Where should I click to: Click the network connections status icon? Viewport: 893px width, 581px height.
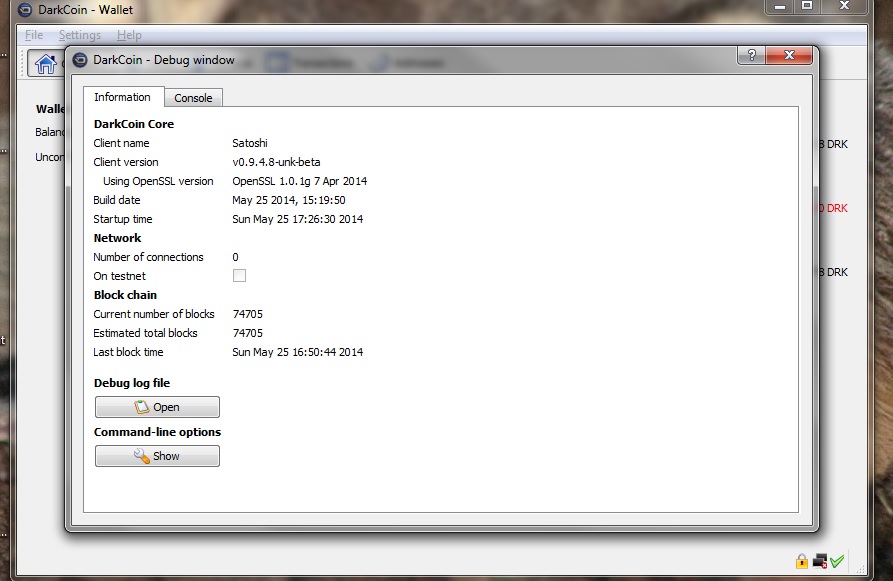820,562
